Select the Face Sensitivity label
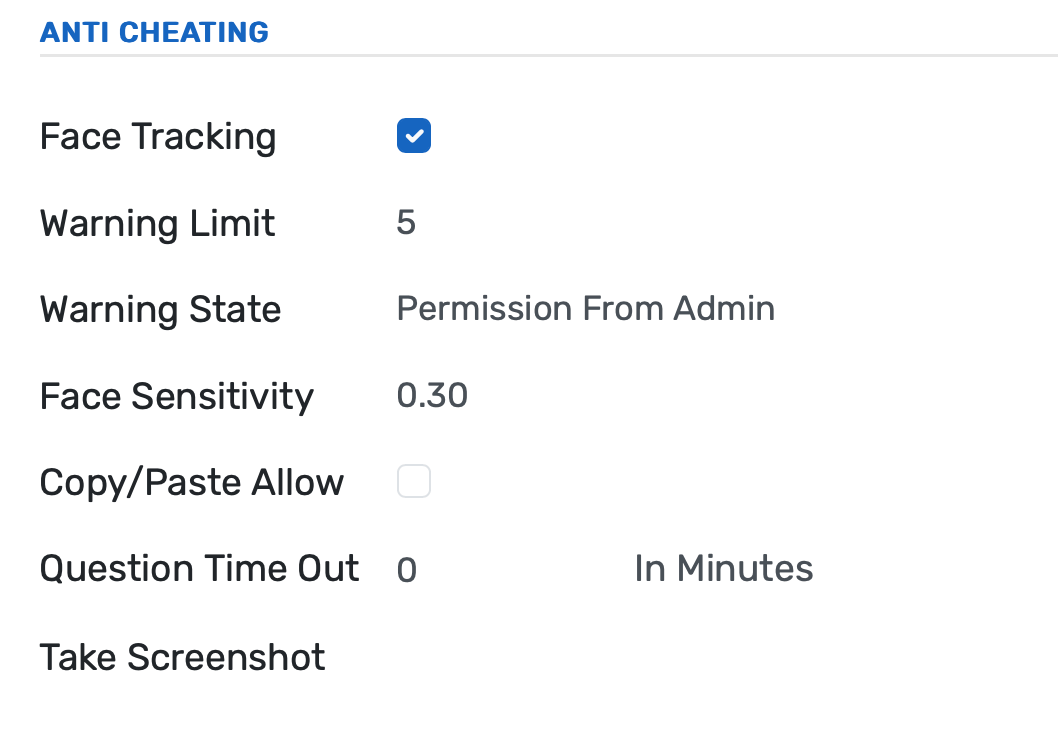The height and width of the screenshot is (752, 1058). coord(176,396)
